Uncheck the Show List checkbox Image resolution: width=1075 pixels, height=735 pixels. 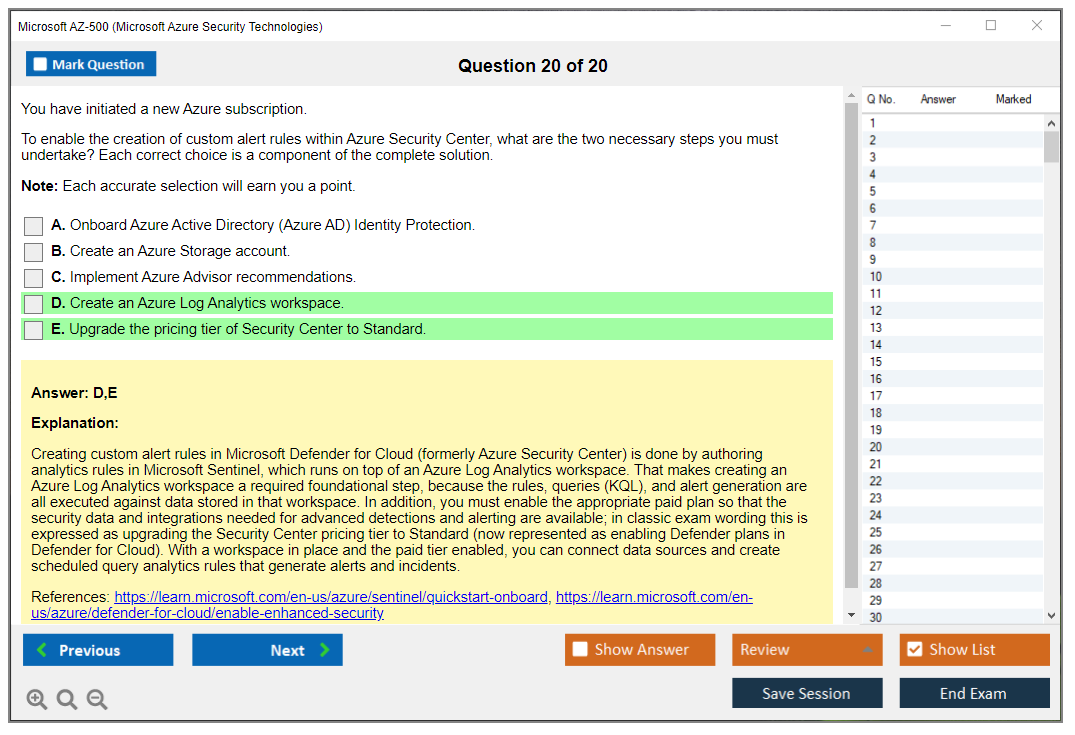[x=914, y=650]
